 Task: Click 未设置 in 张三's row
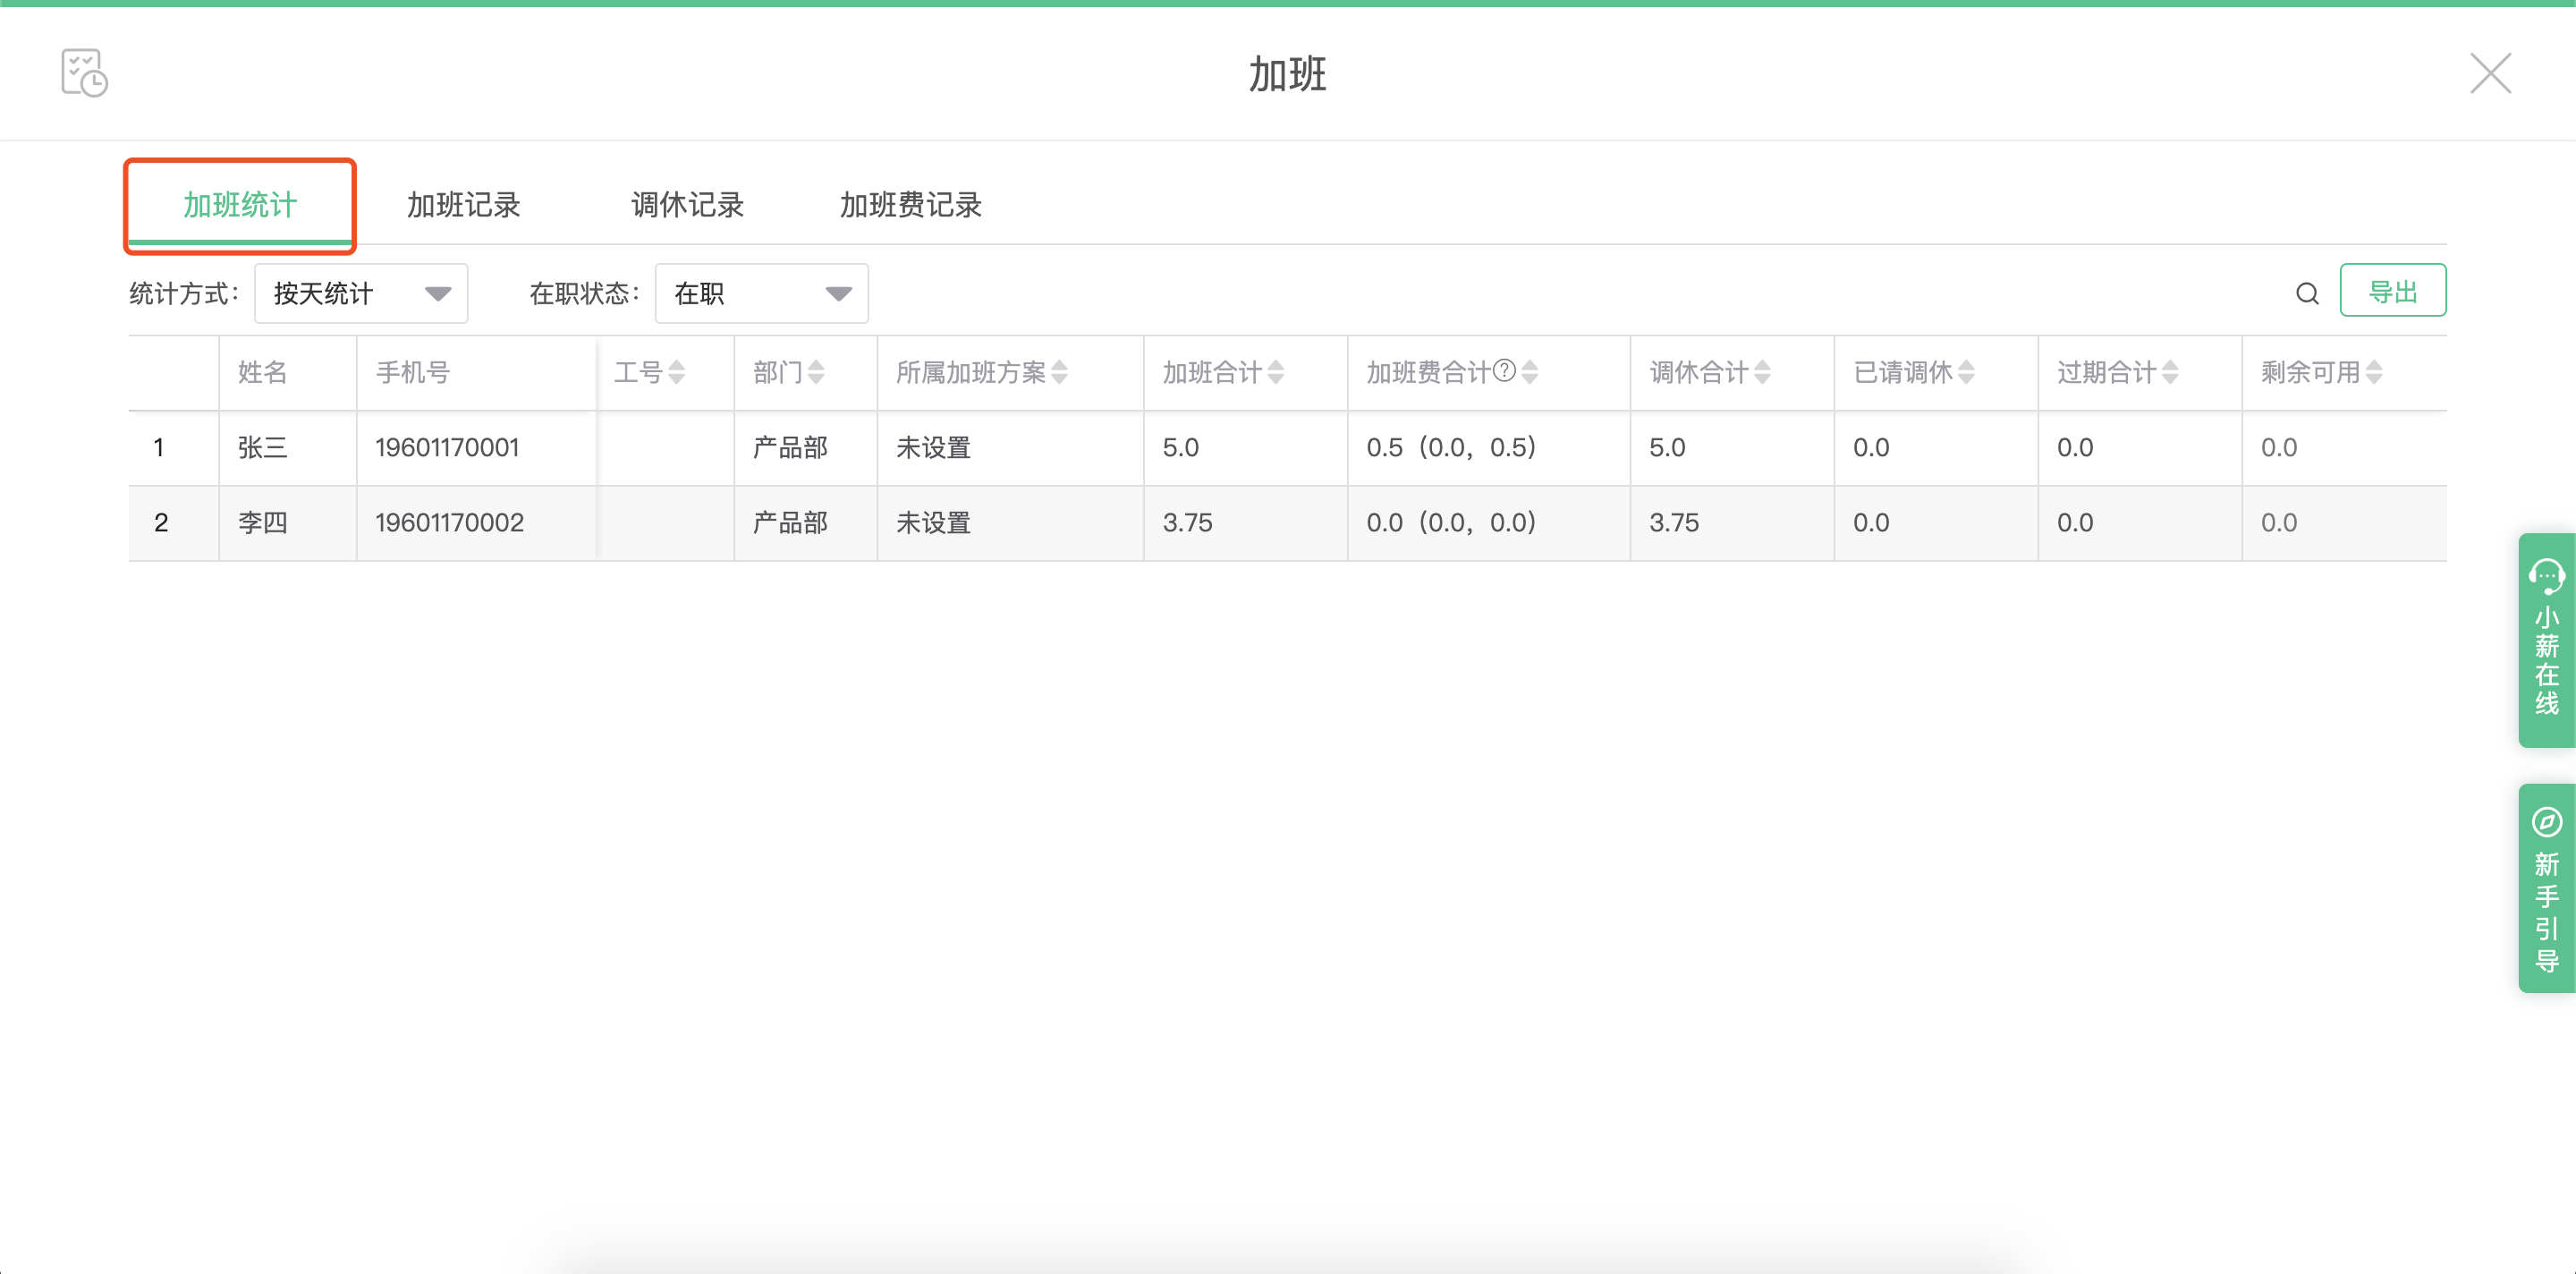coord(933,447)
